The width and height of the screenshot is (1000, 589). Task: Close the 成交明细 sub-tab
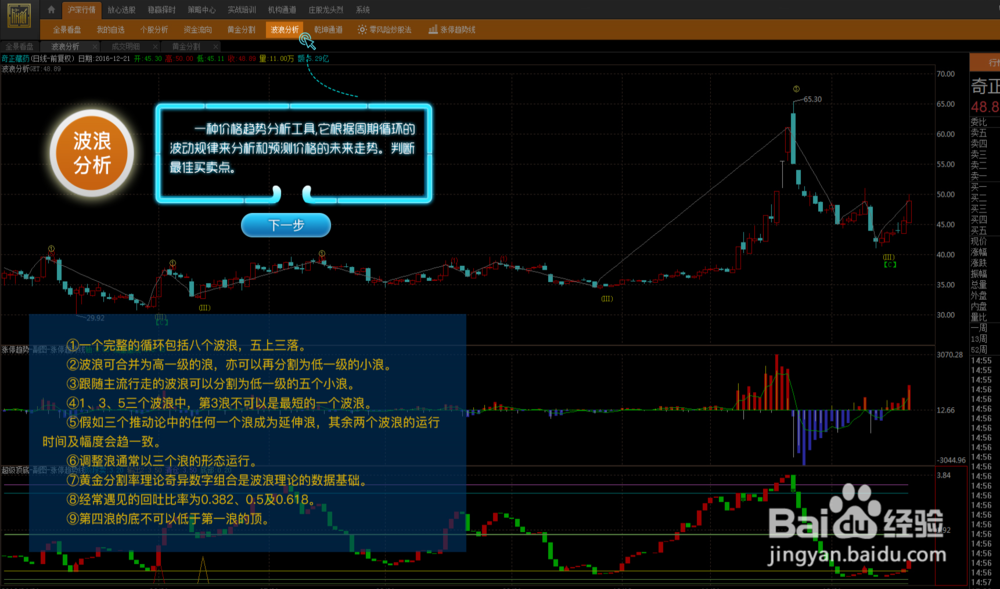click(155, 47)
